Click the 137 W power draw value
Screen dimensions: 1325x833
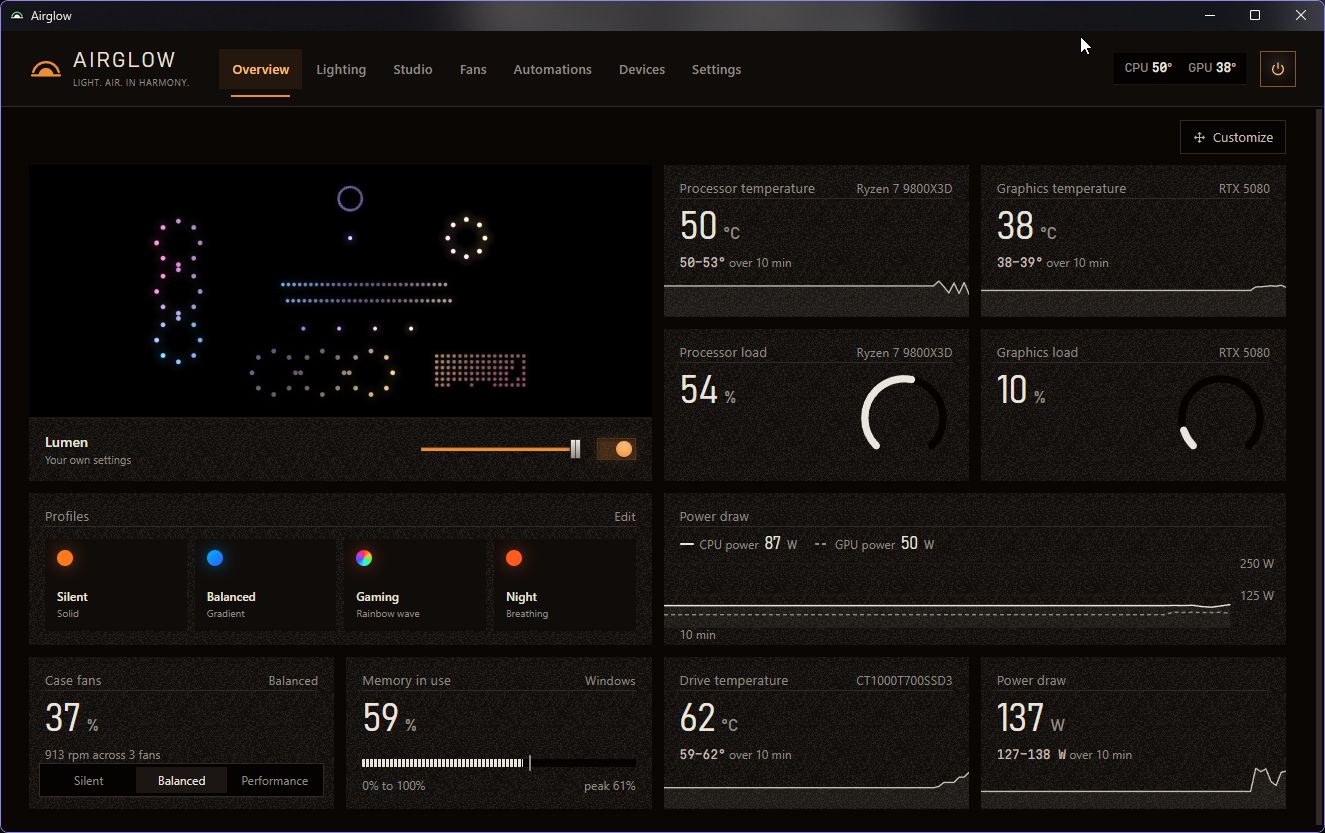pos(1031,718)
